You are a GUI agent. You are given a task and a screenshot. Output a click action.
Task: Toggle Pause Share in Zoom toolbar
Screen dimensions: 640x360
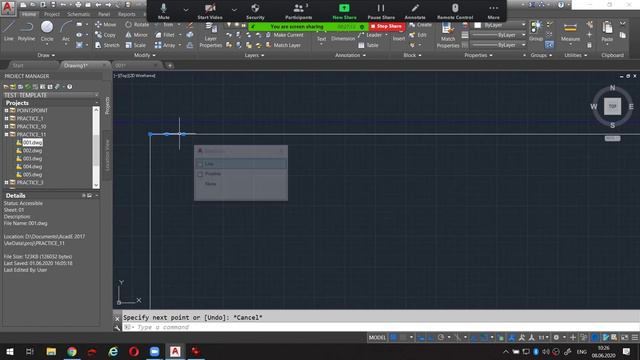pos(381,11)
